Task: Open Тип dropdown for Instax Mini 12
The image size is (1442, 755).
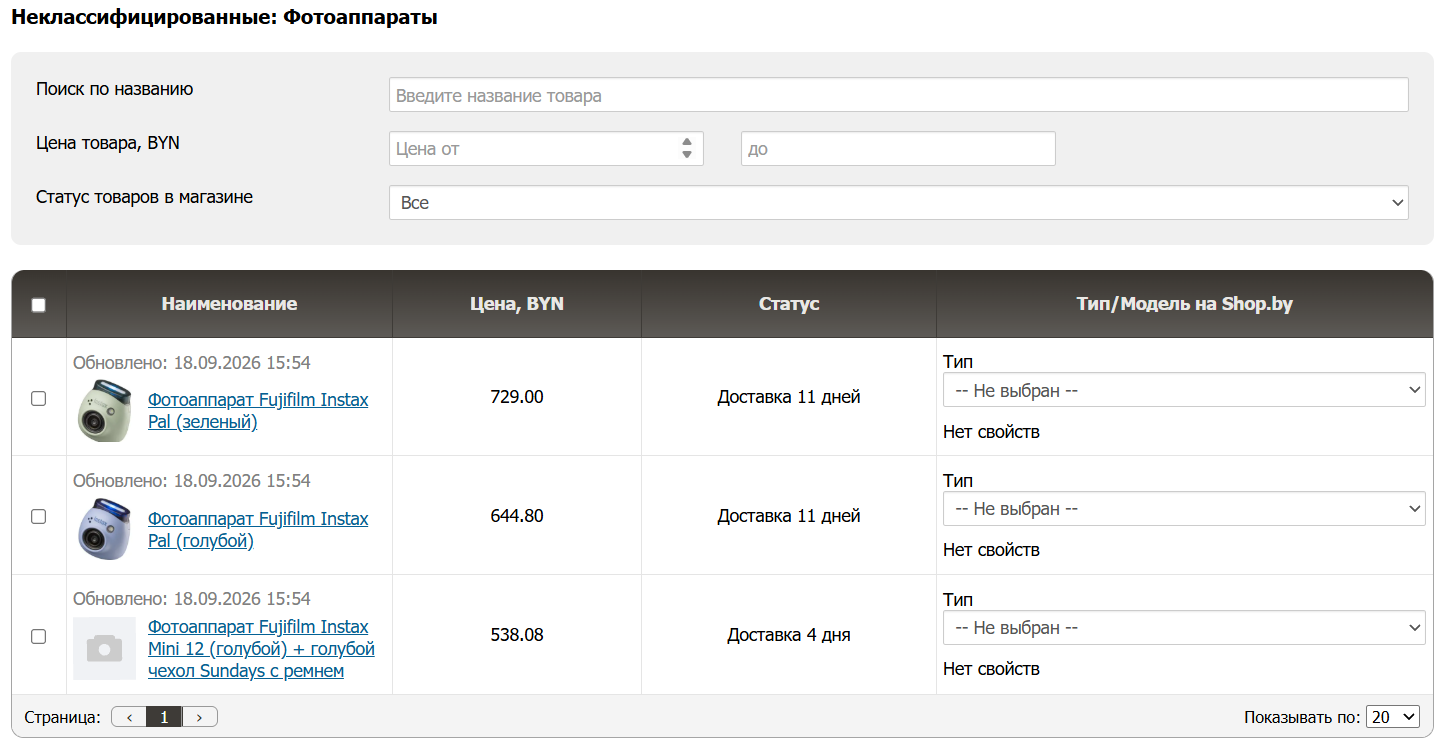Action: 1184,627
